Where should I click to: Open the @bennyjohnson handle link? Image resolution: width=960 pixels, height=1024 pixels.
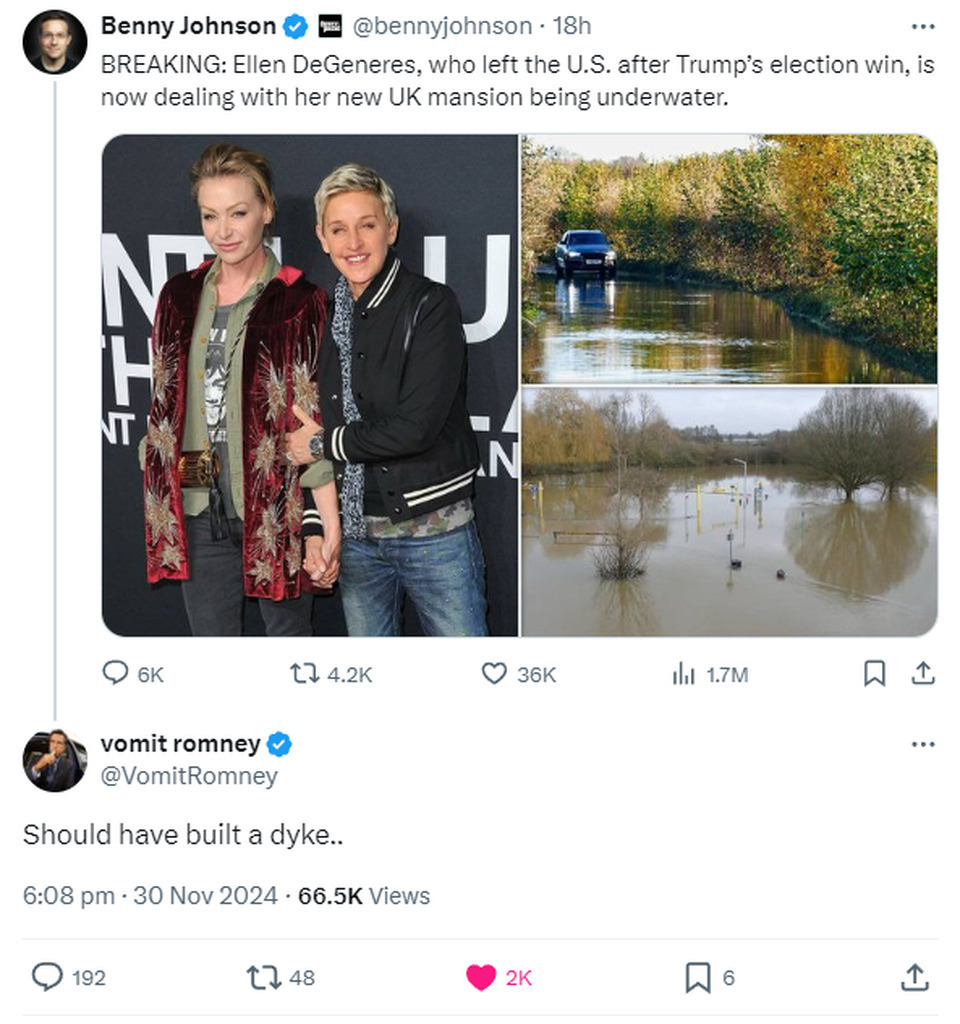point(439,27)
